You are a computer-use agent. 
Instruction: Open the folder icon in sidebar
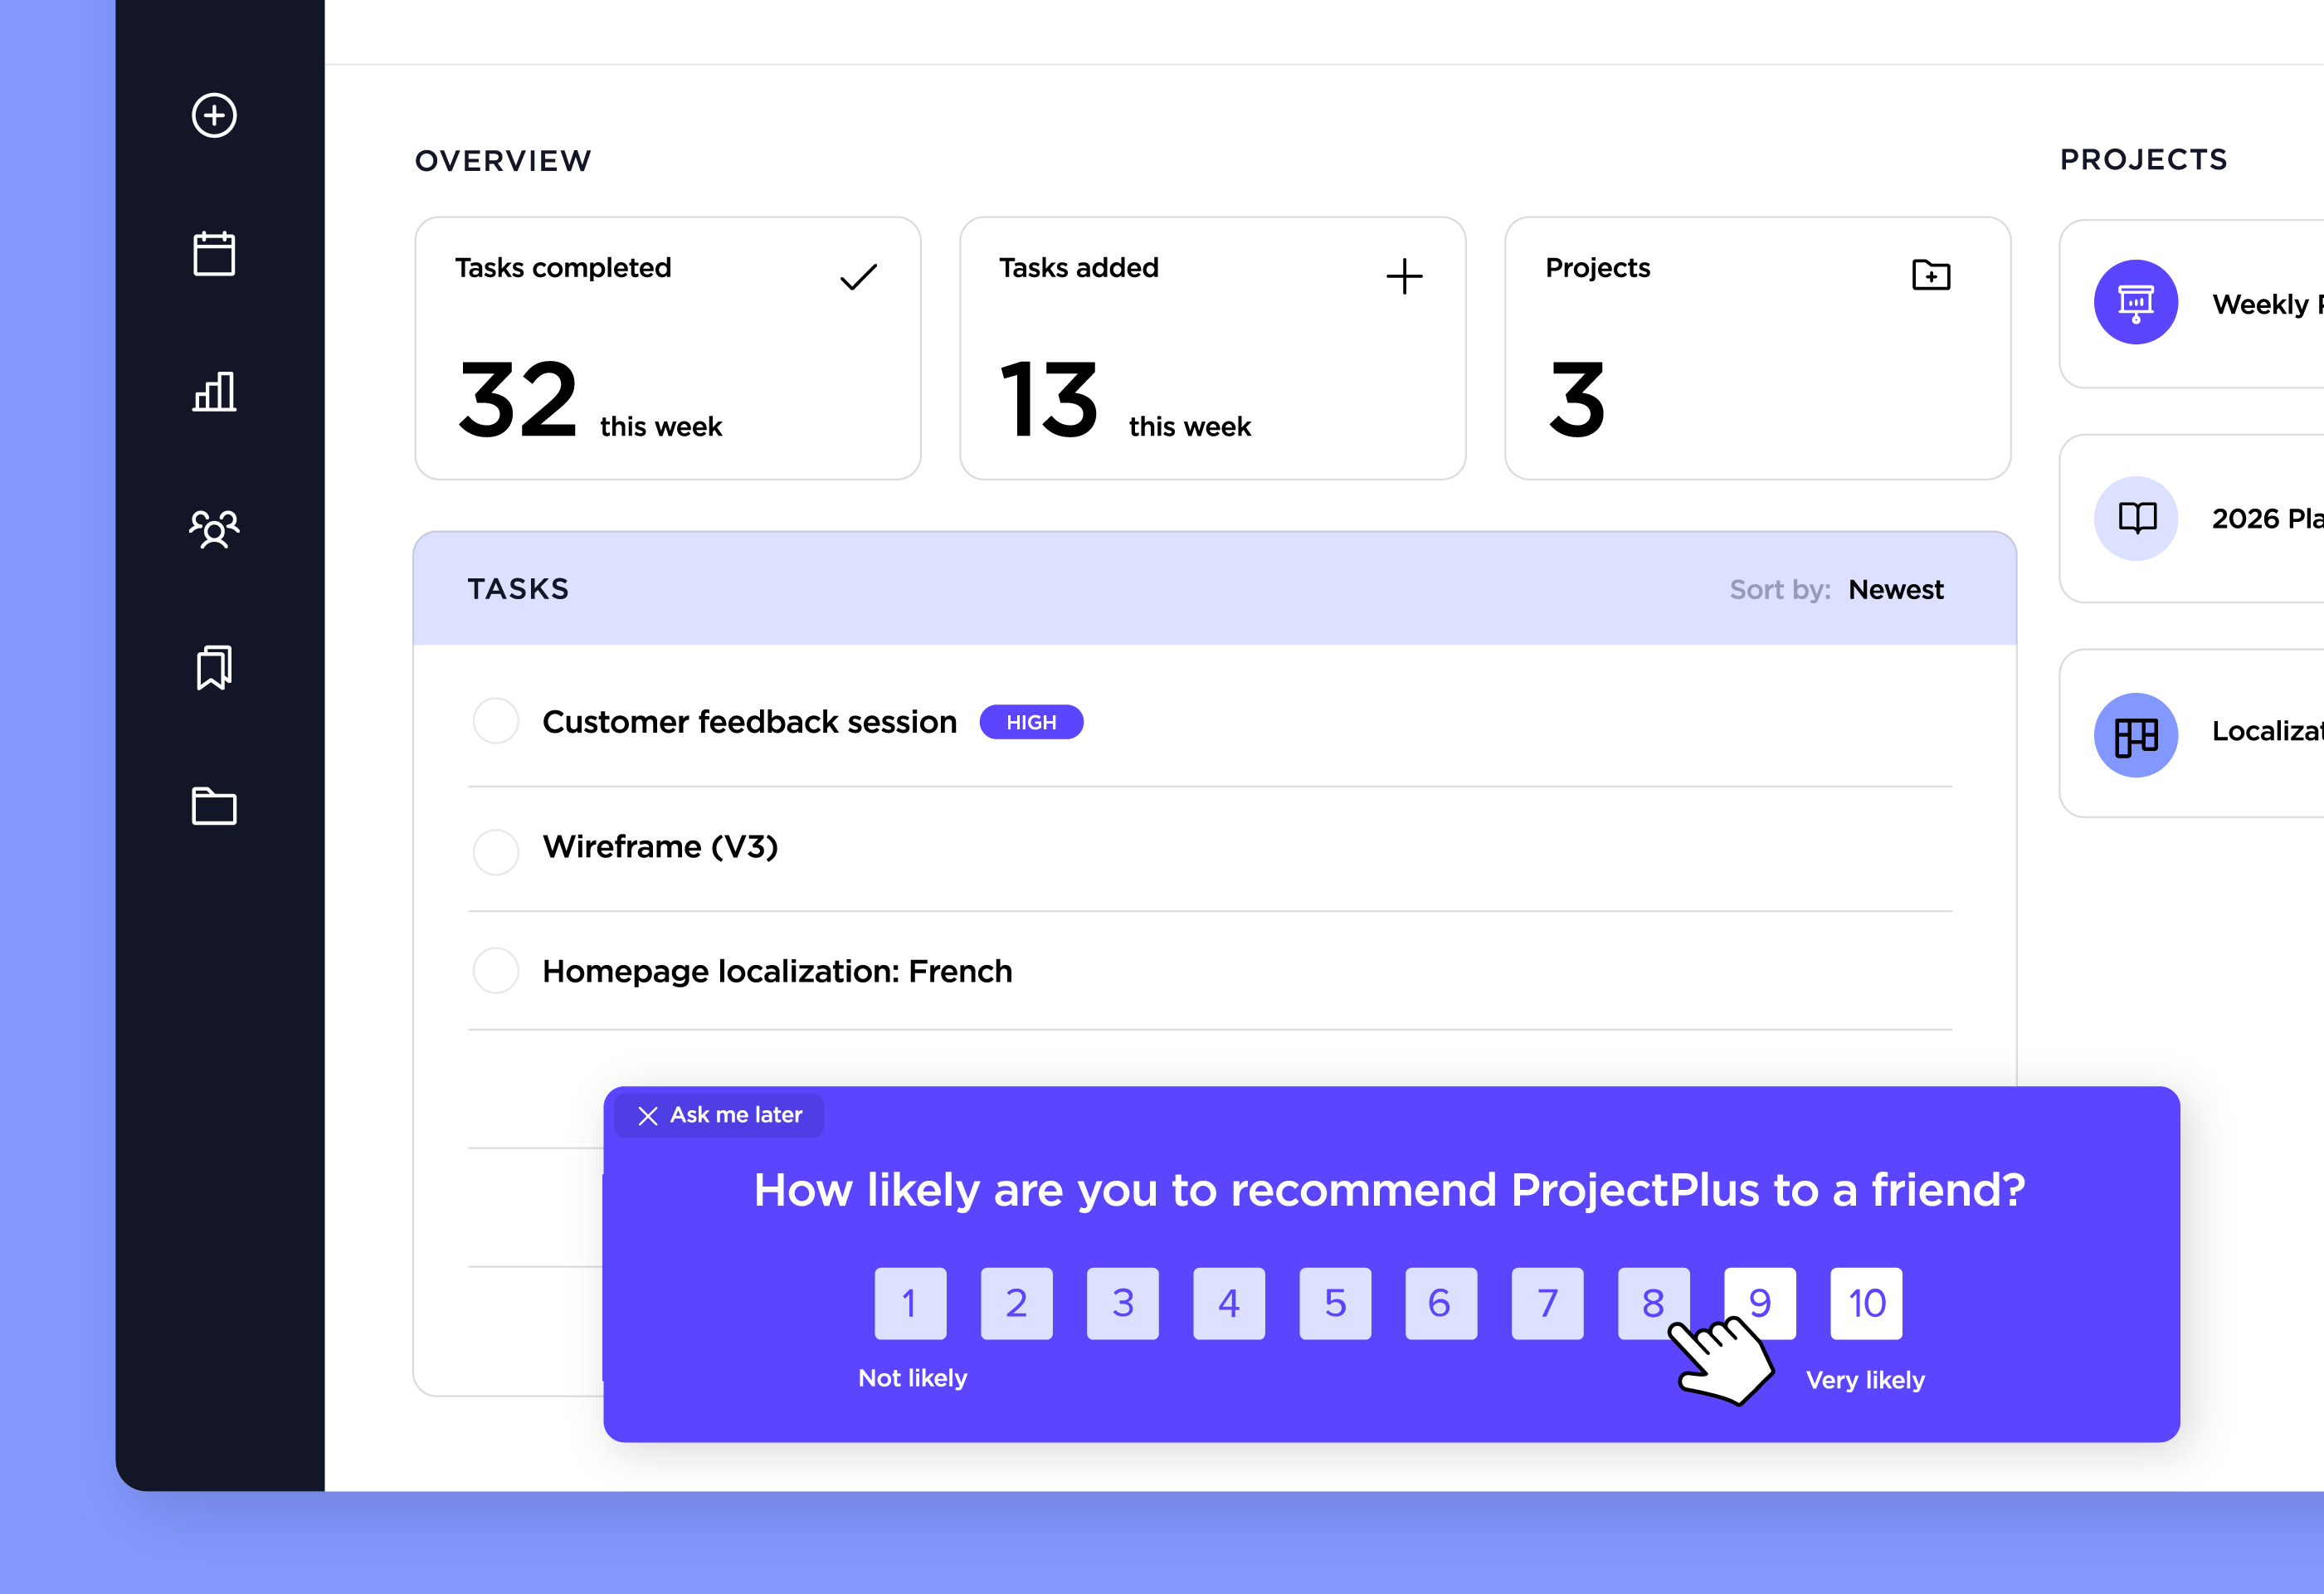[214, 806]
